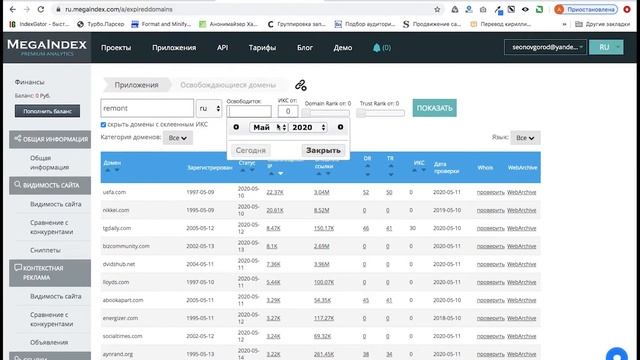640x360 pixels.
Task: Open the ru domain zone dropdown
Action: 209,108
